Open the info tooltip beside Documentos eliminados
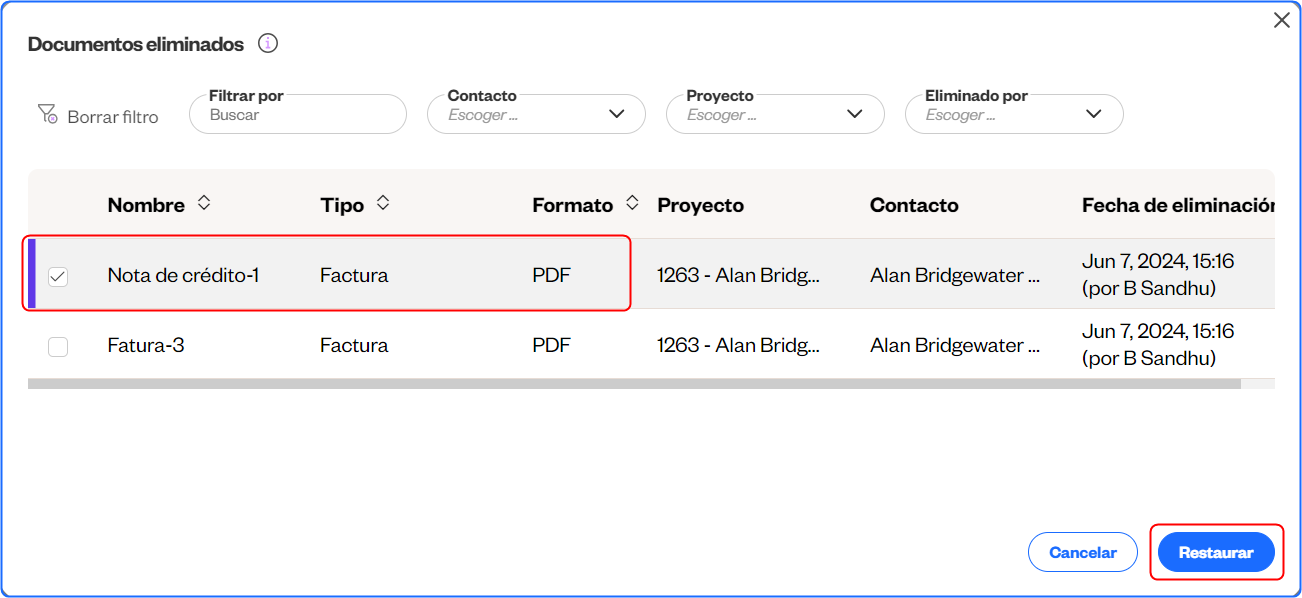 pyautogui.click(x=267, y=43)
